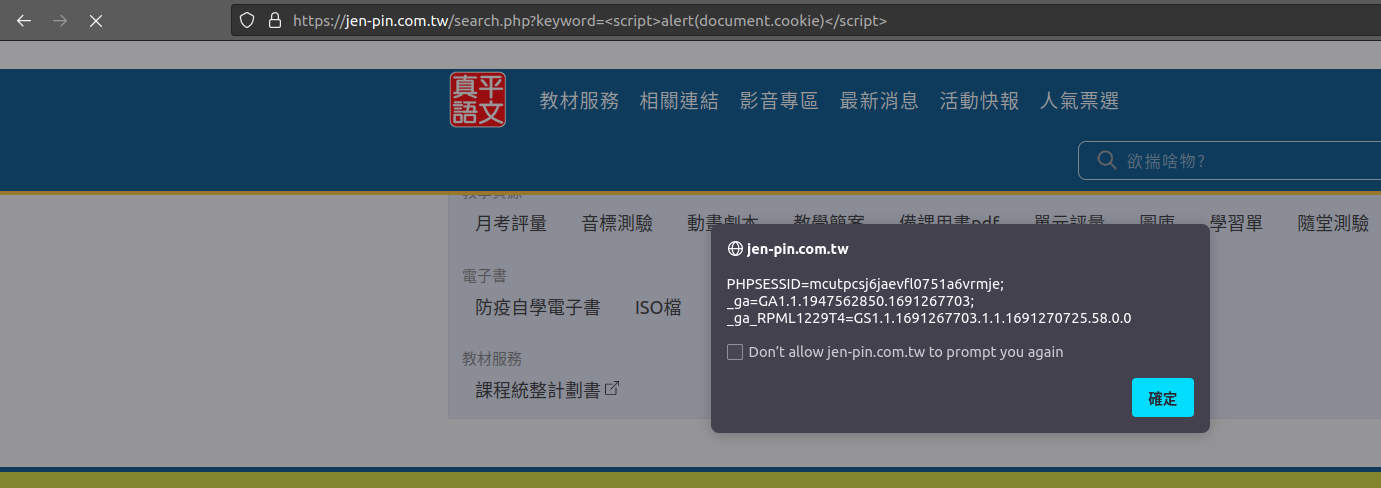Open the 相關連結 nav menu
1381x488 pixels.
click(x=679, y=101)
